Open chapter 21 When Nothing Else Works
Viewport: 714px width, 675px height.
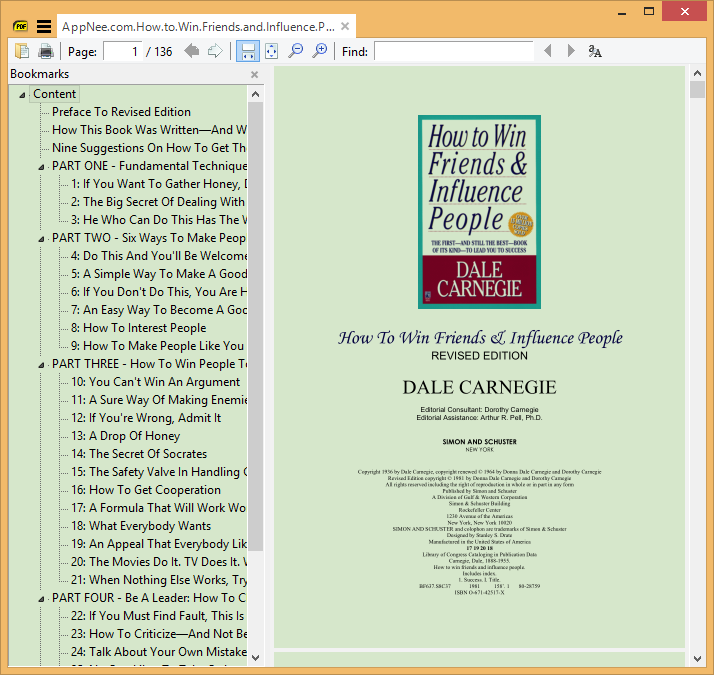click(x=158, y=579)
